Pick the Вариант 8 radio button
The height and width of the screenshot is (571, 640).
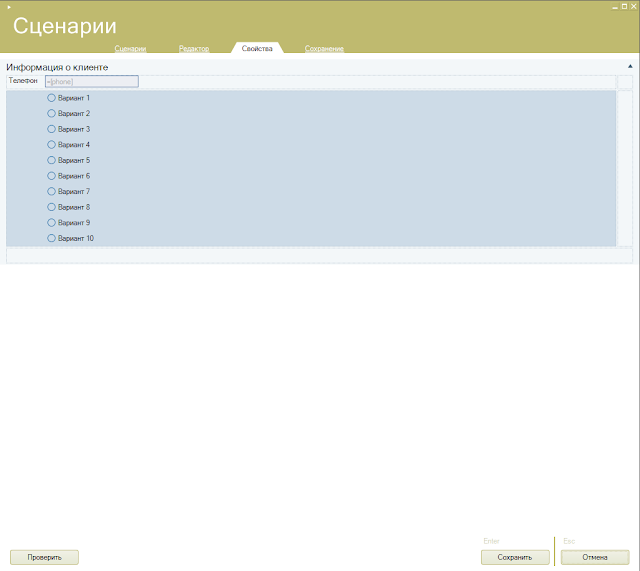pyautogui.click(x=51, y=207)
